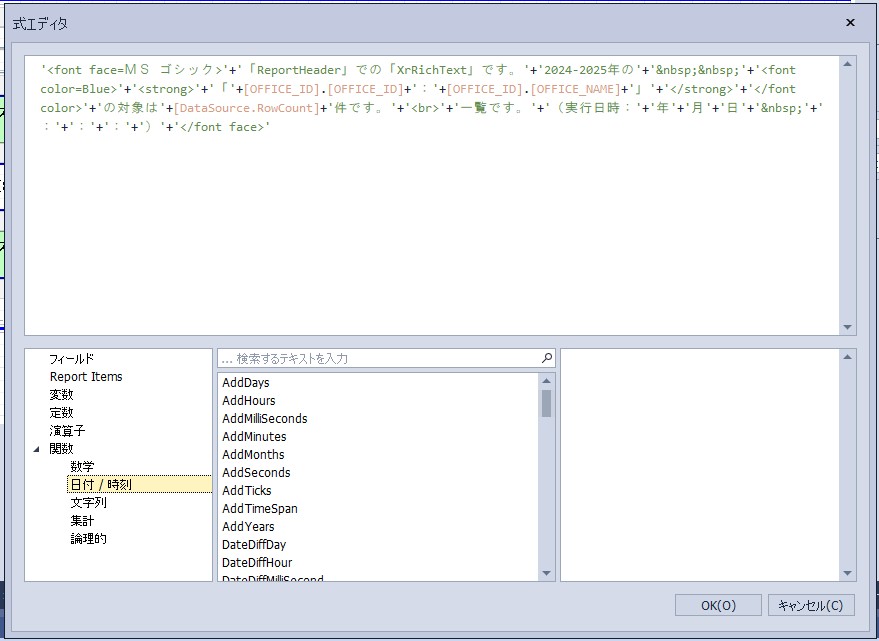Click the search magnifier icon

(x=547, y=358)
